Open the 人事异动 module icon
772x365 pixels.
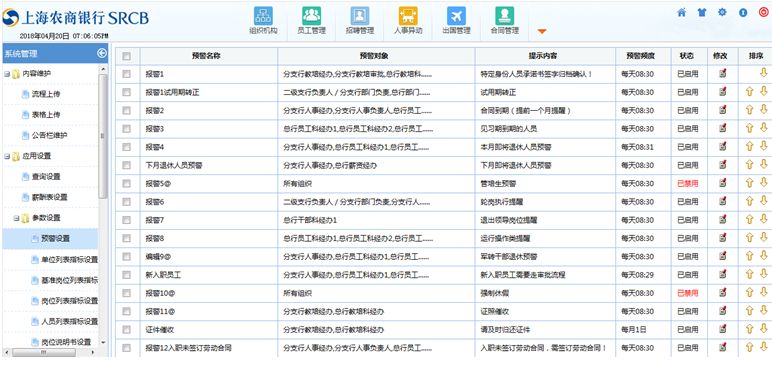408,16
